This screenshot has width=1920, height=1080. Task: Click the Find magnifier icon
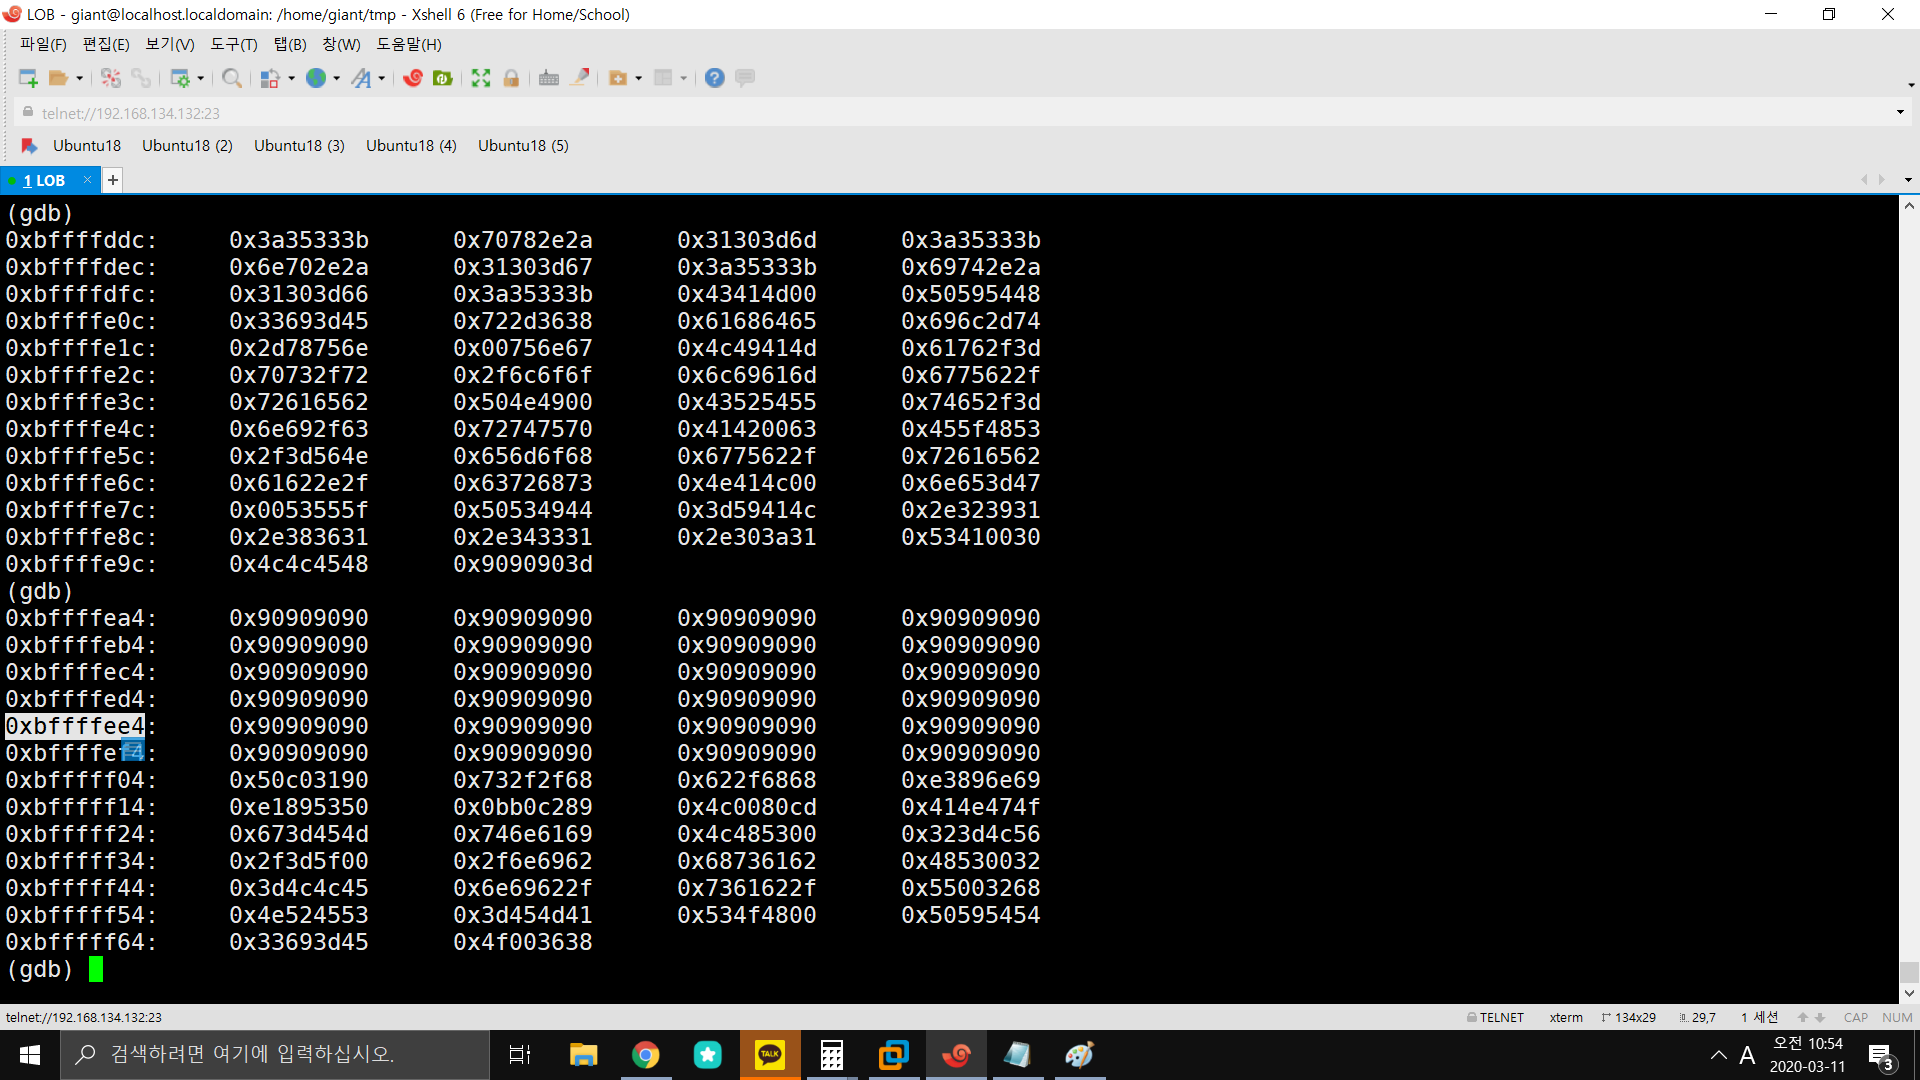click(x=231, y=78)
